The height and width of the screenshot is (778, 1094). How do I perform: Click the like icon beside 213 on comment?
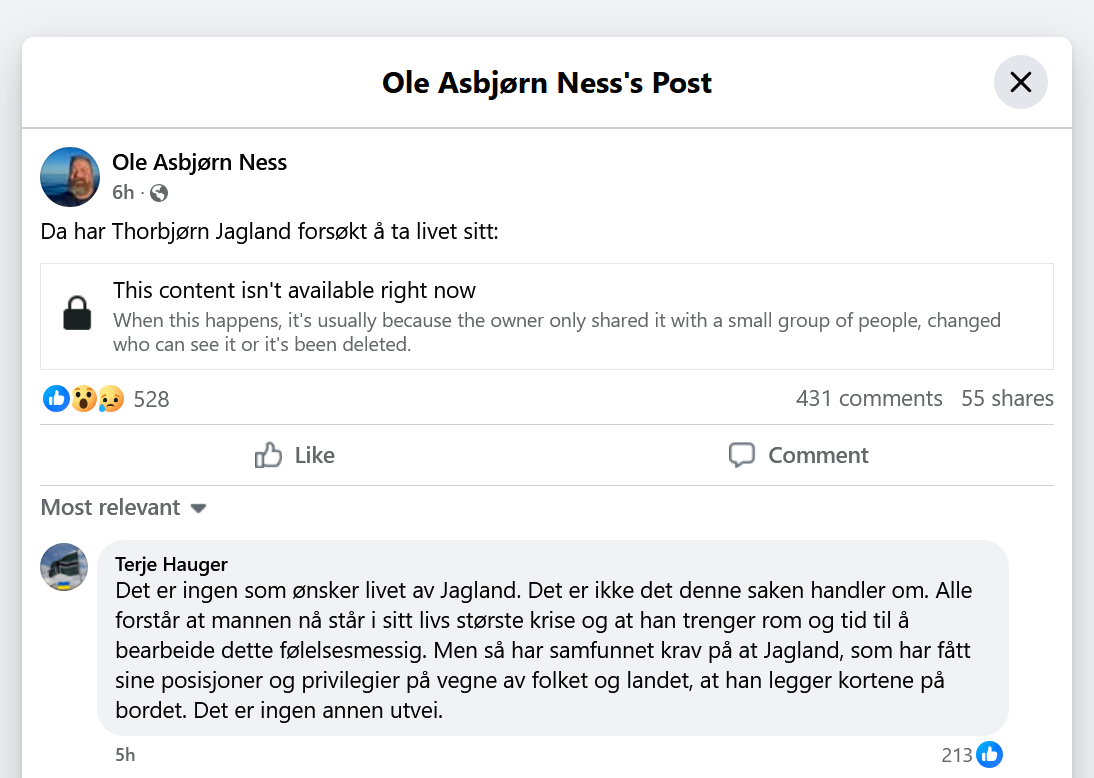point(989,755)
